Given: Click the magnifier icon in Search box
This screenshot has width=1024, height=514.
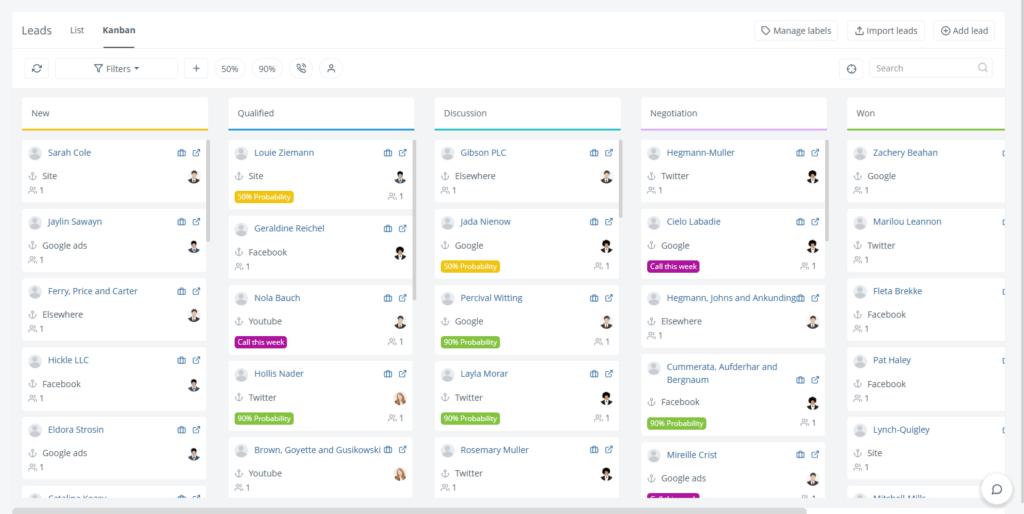Looking at the screenshot, I should pos(983,67).
